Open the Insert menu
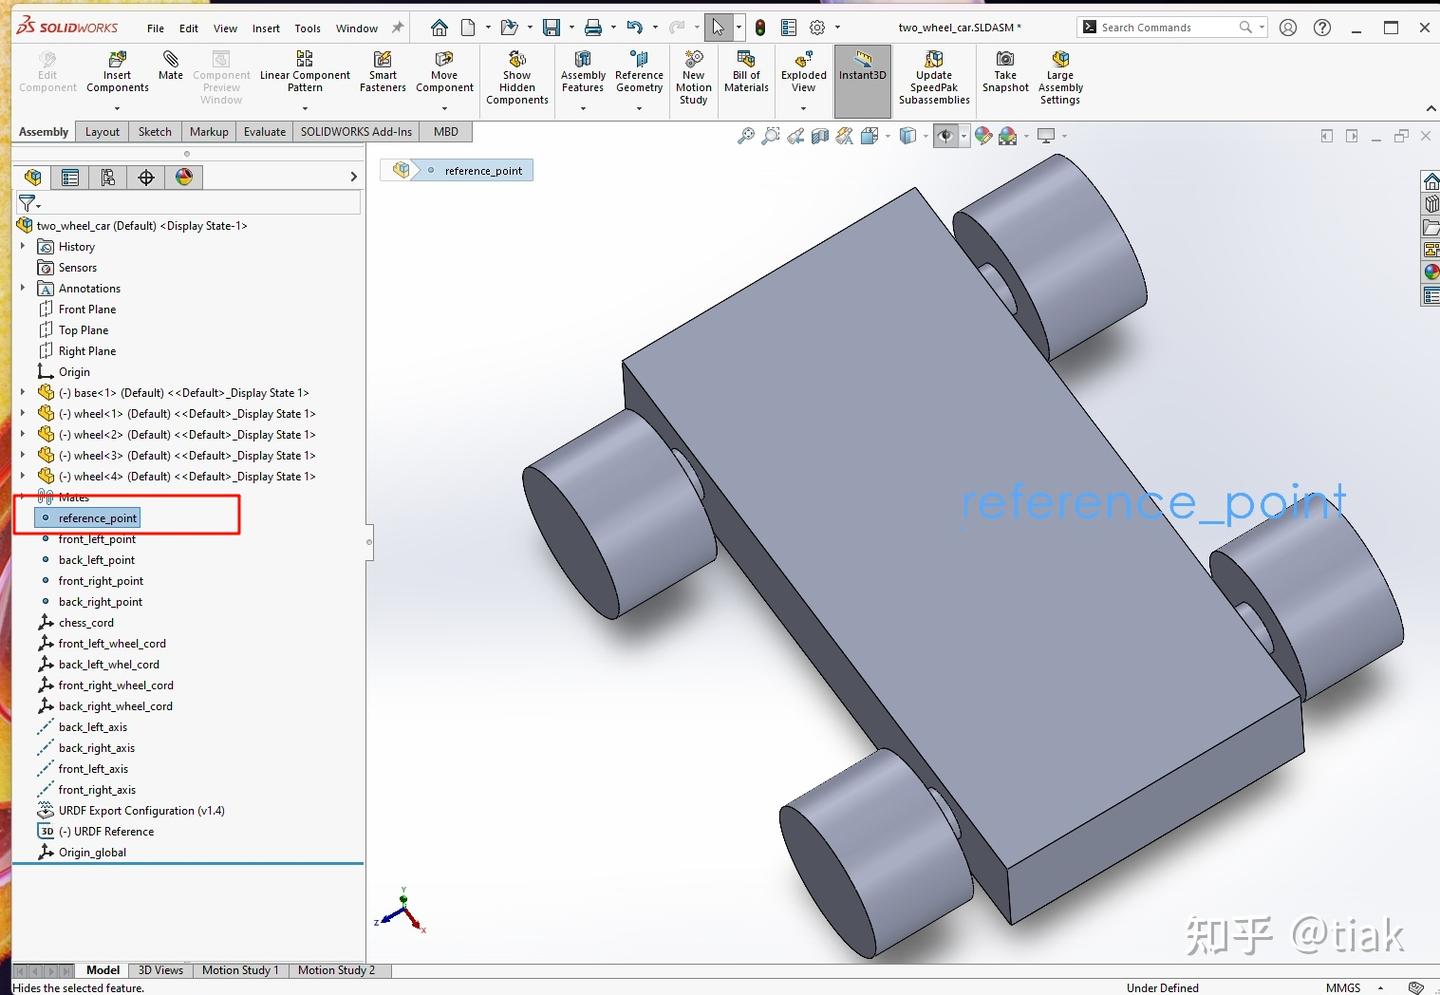This screenshot has width=1440, height=995. [265, 28]
